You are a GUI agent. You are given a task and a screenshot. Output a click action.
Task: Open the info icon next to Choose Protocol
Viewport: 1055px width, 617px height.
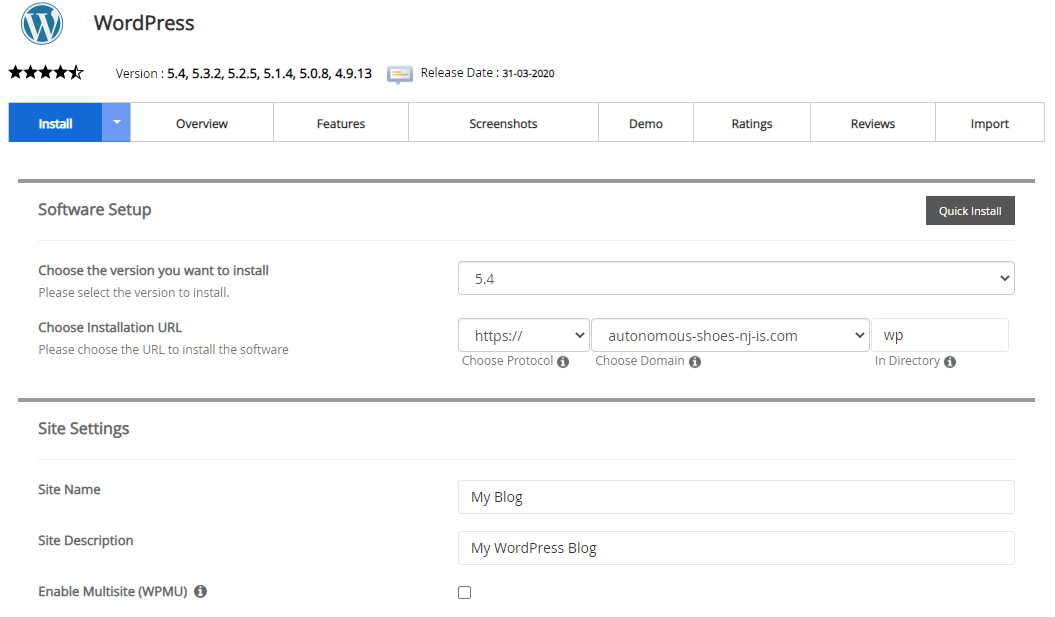pyautogui.click(x=563, y=362)
